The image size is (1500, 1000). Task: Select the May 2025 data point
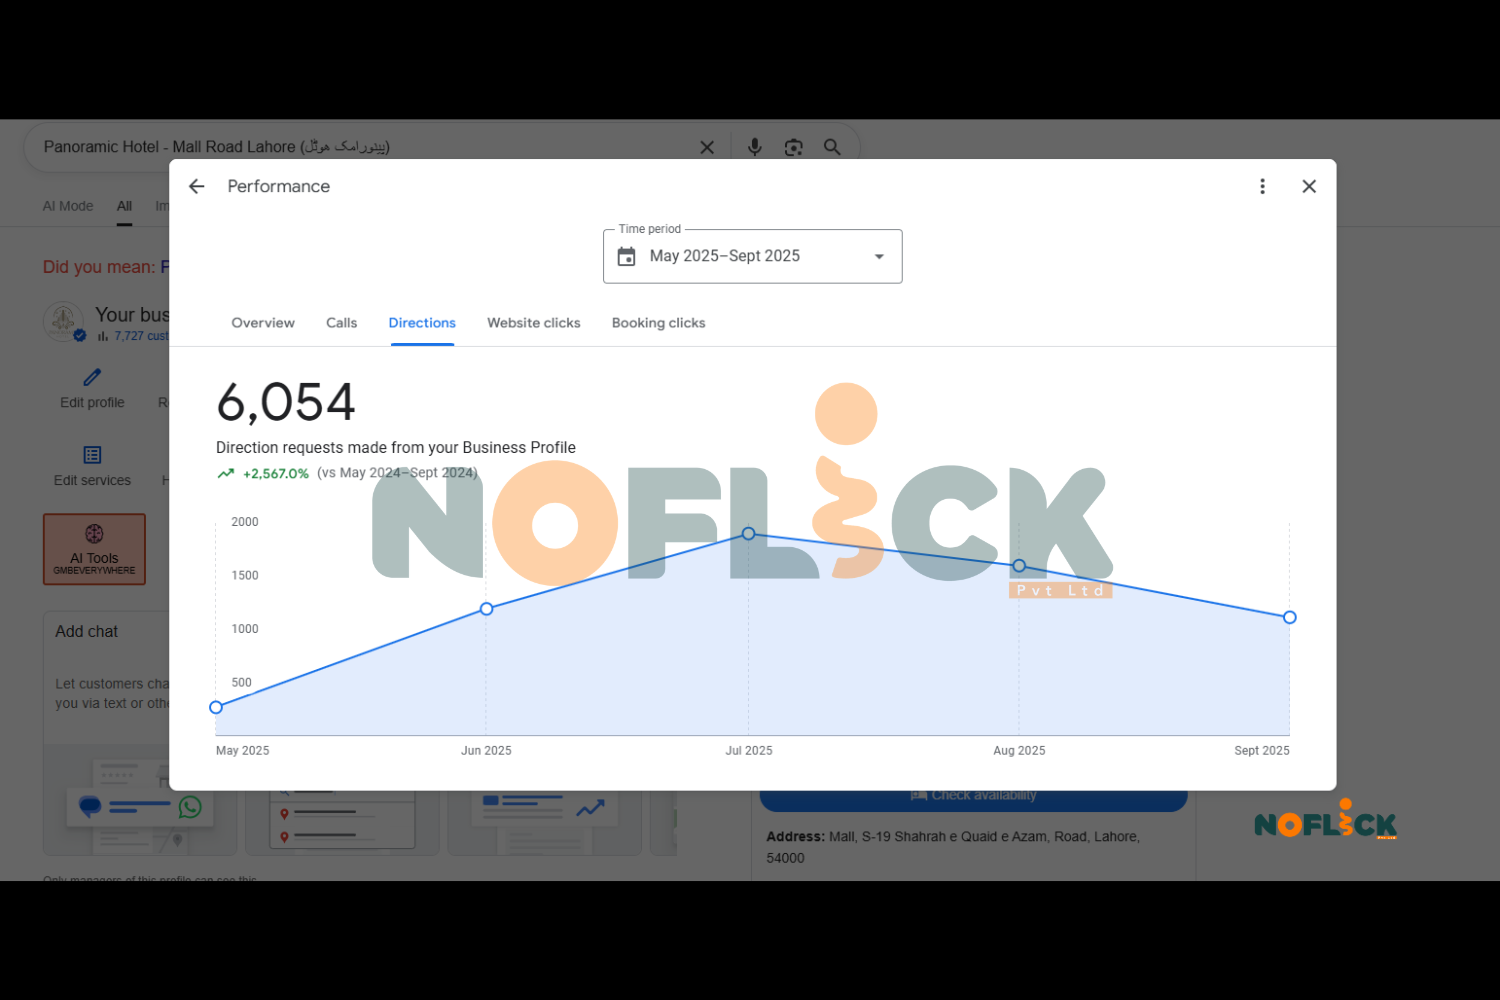216,707
